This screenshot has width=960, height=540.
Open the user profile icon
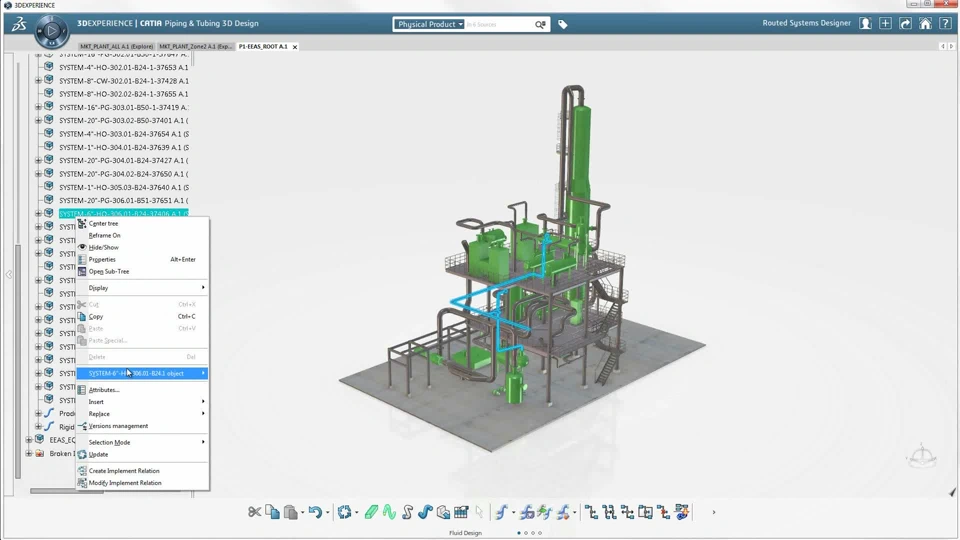[865, 24]
